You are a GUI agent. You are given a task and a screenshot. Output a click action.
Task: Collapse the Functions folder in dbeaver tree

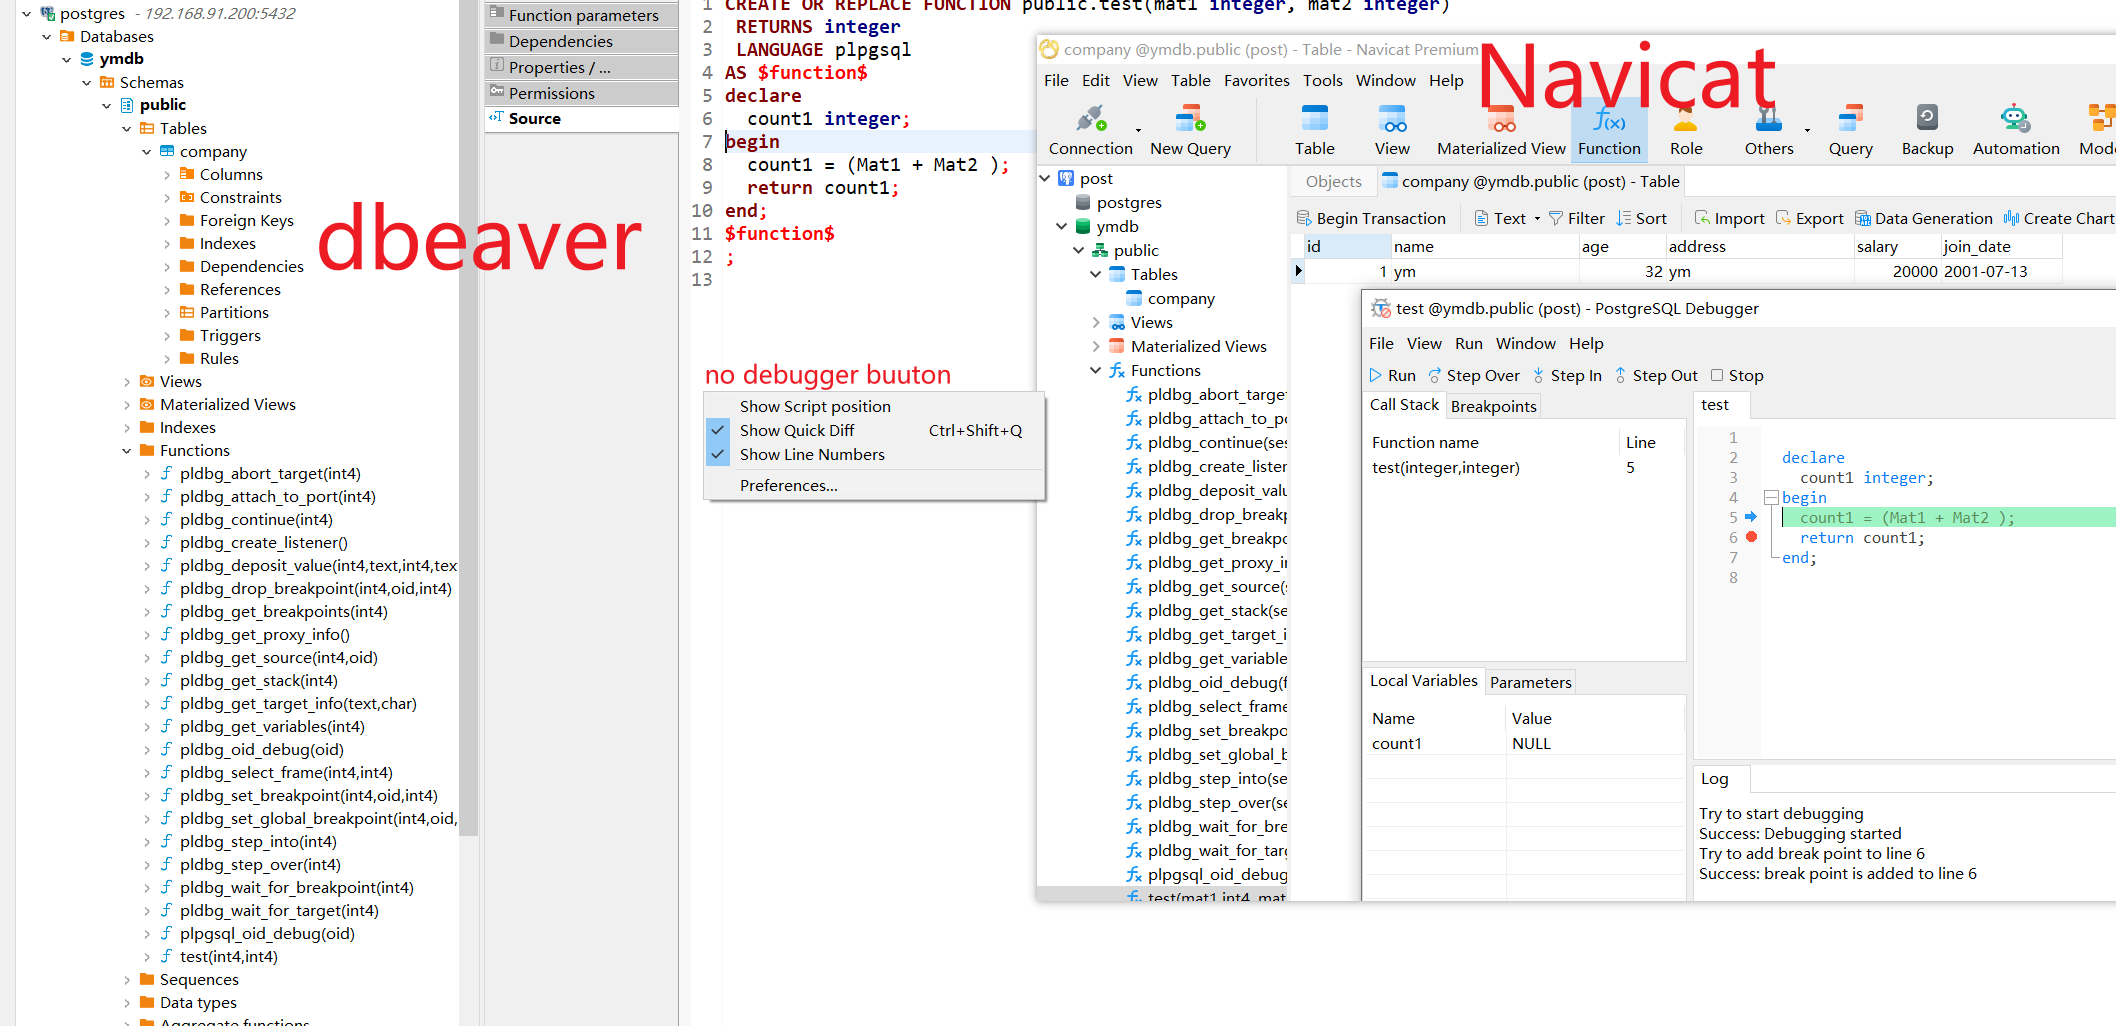(127, 450)
